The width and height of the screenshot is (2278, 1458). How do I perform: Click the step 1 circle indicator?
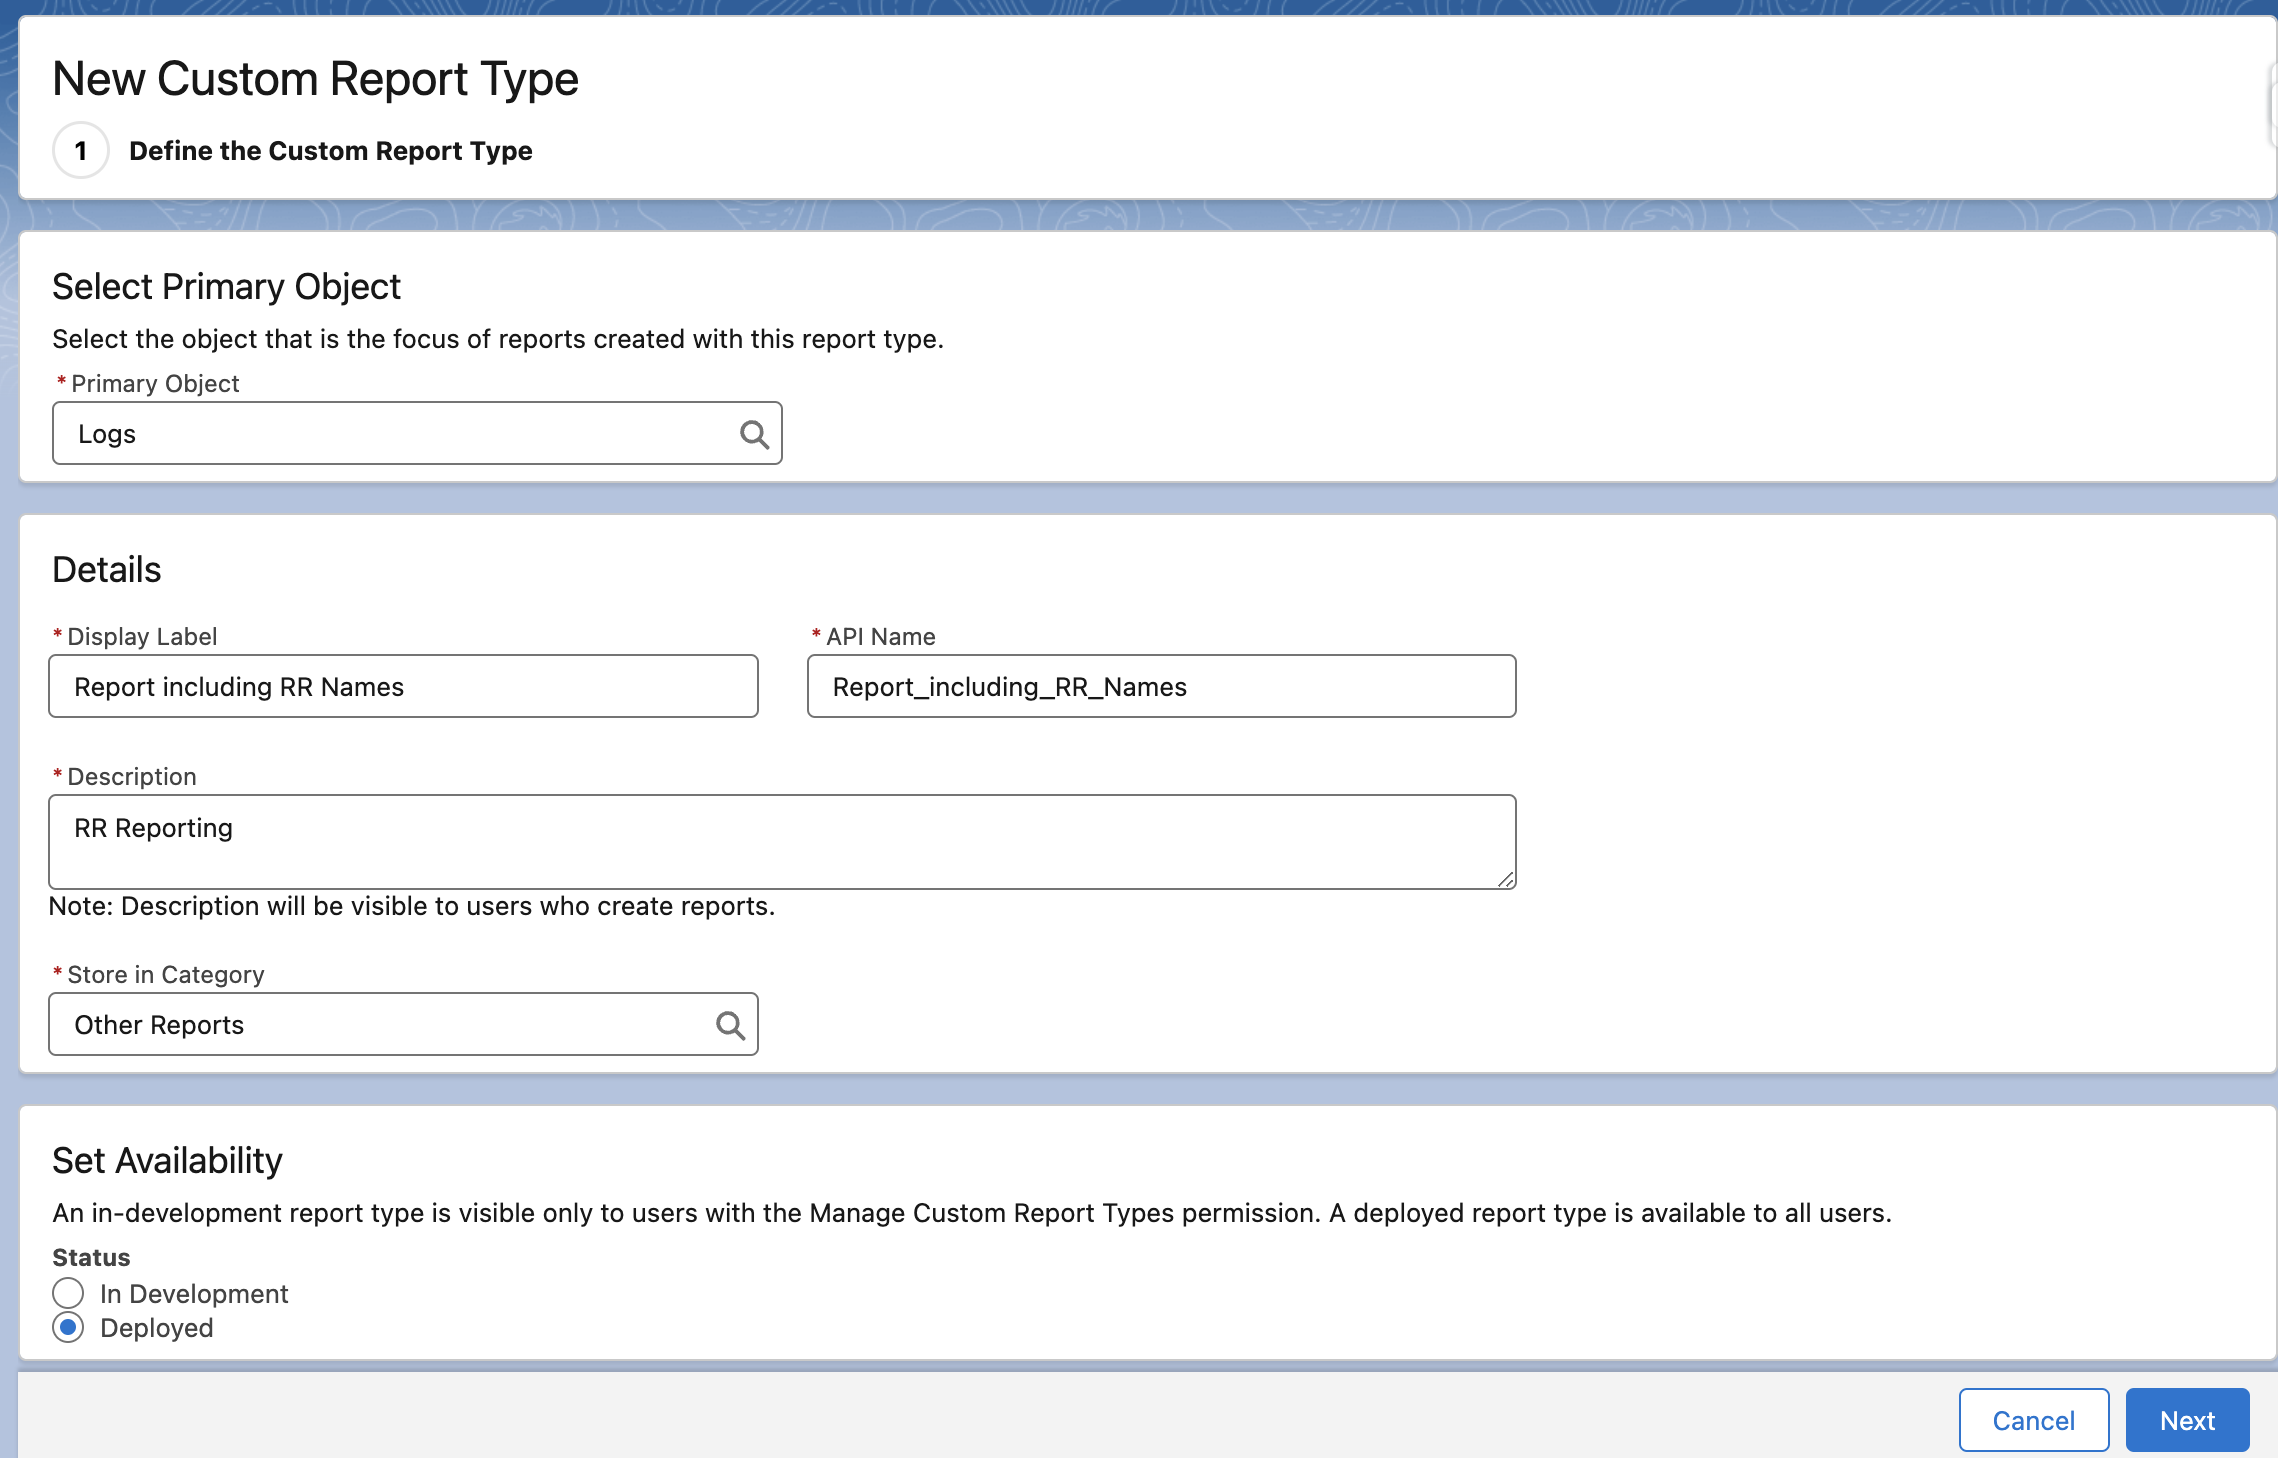coord(80,150)
